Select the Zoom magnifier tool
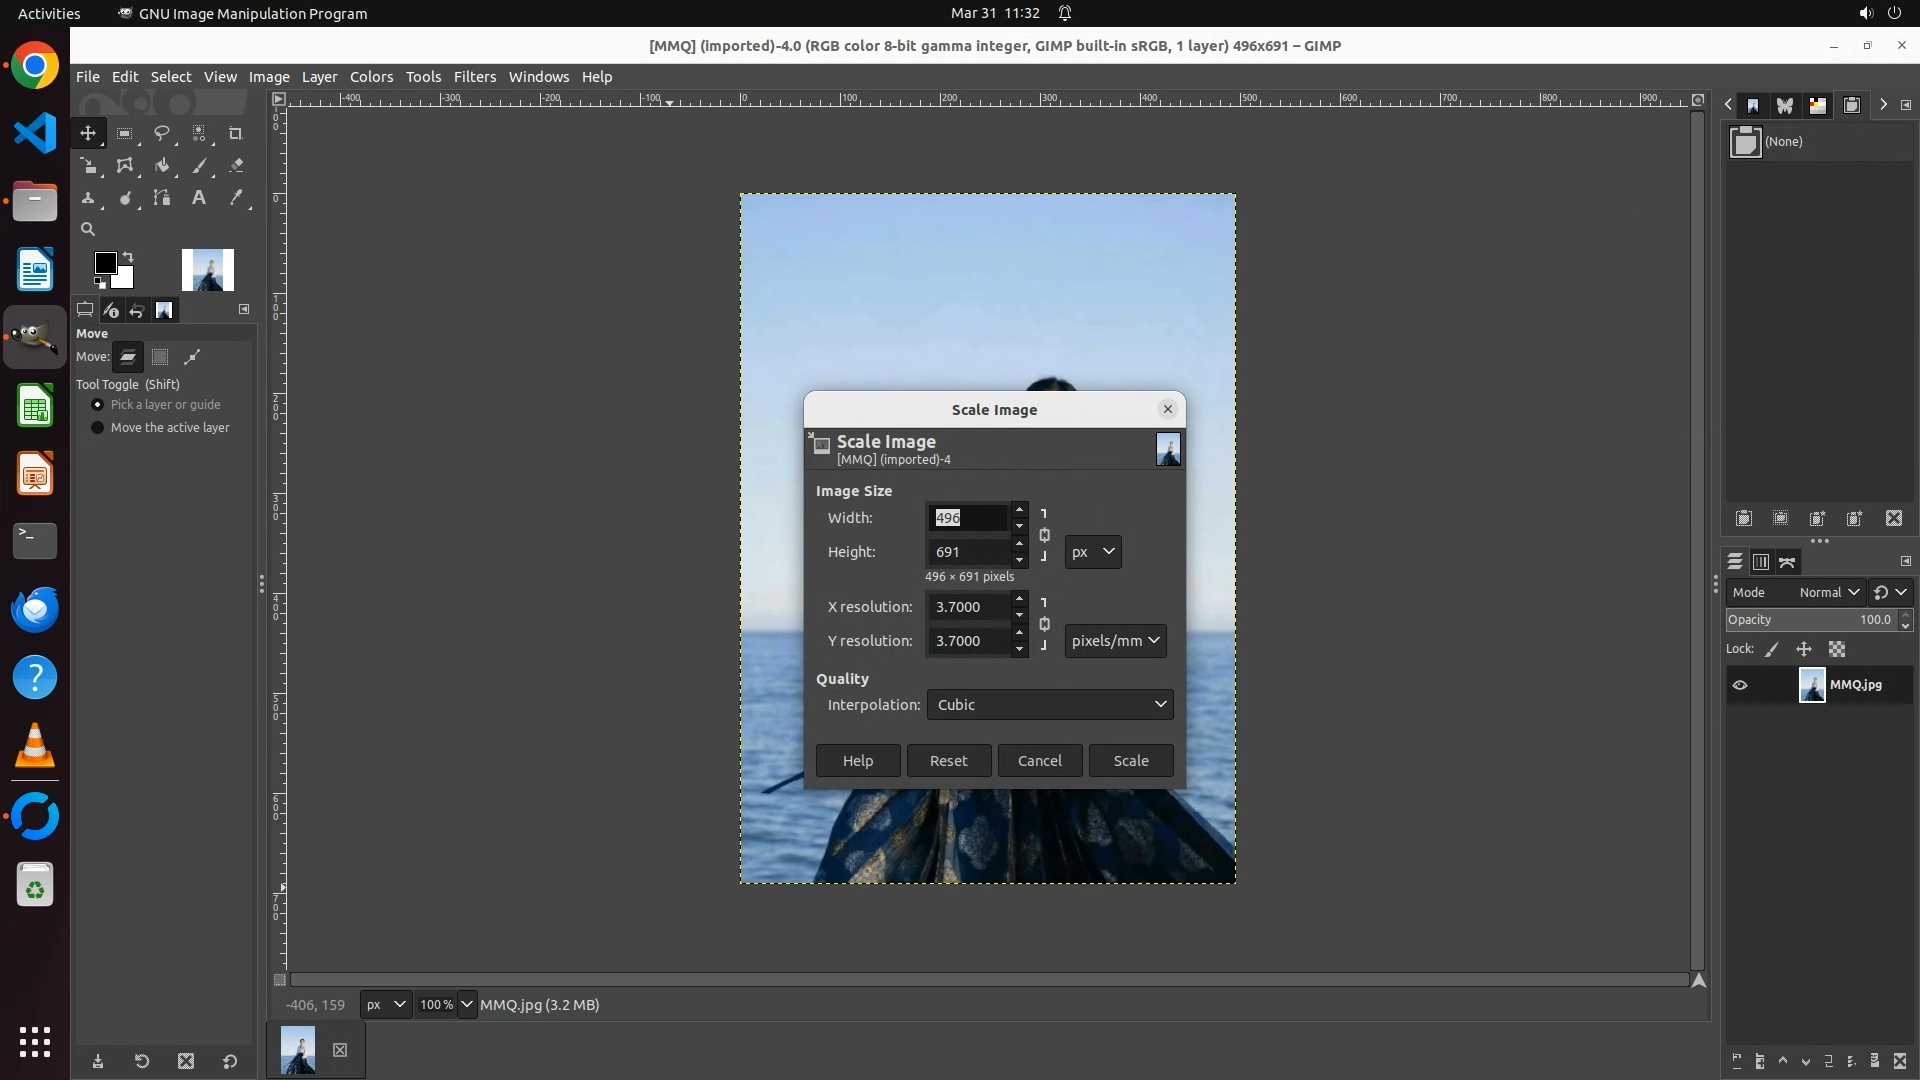 (x=88, y=229)
